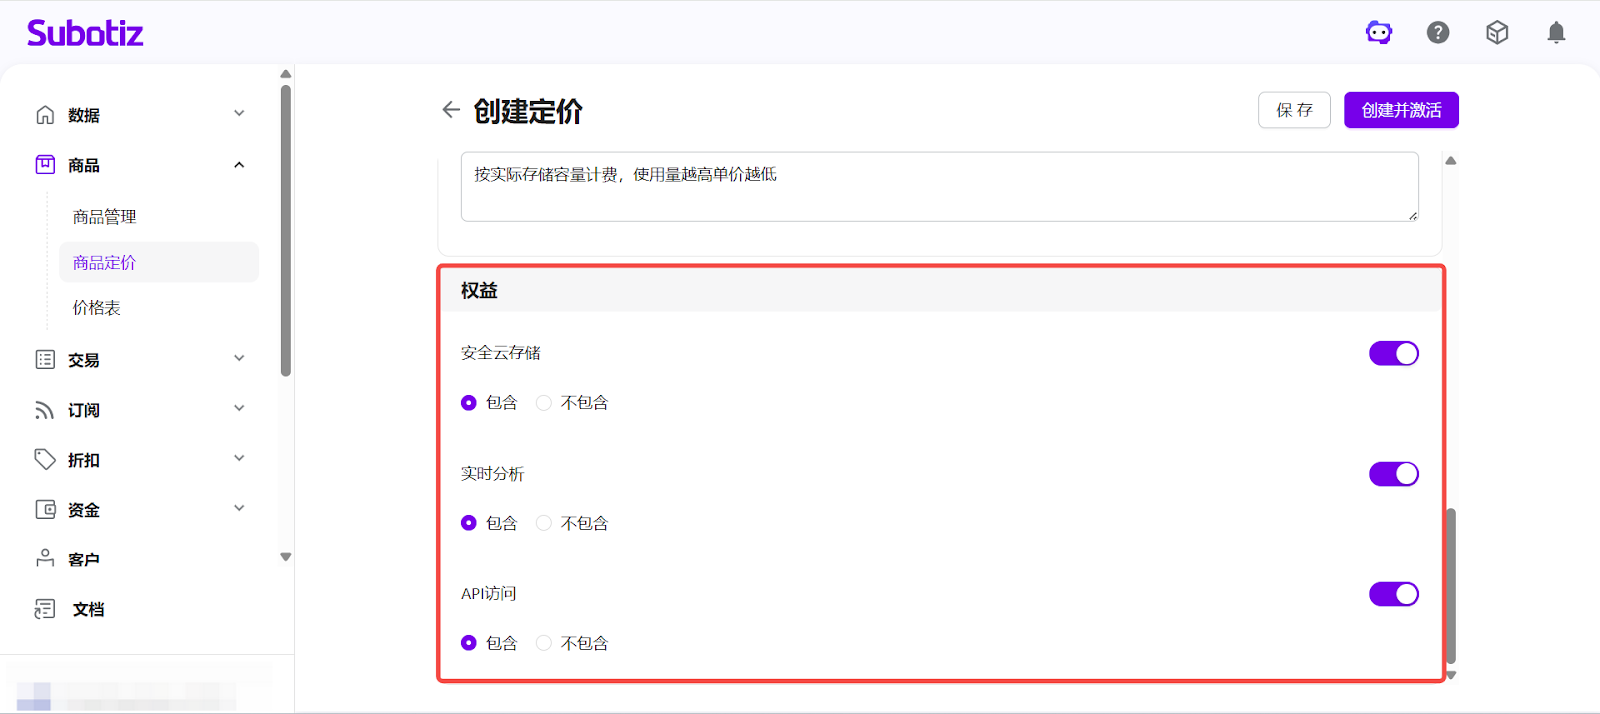Click the Subotiz logo
1600x714 pixels.
[85, 33]
